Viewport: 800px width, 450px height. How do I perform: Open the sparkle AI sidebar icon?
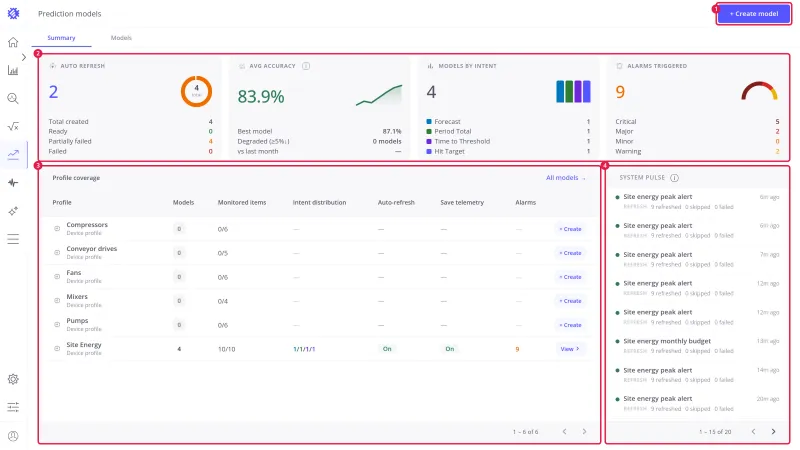pyautogui.click(x=13, y=211)
